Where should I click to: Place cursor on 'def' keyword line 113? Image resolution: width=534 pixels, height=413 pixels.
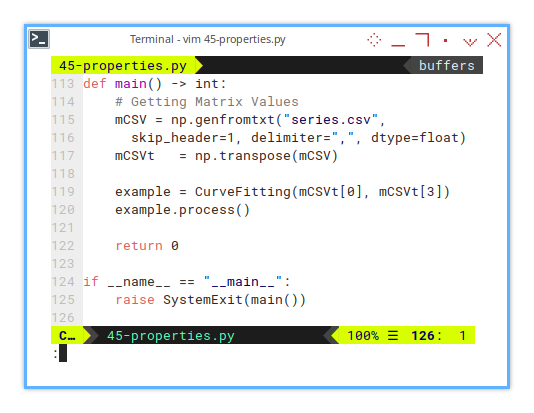tap(95, 84)
